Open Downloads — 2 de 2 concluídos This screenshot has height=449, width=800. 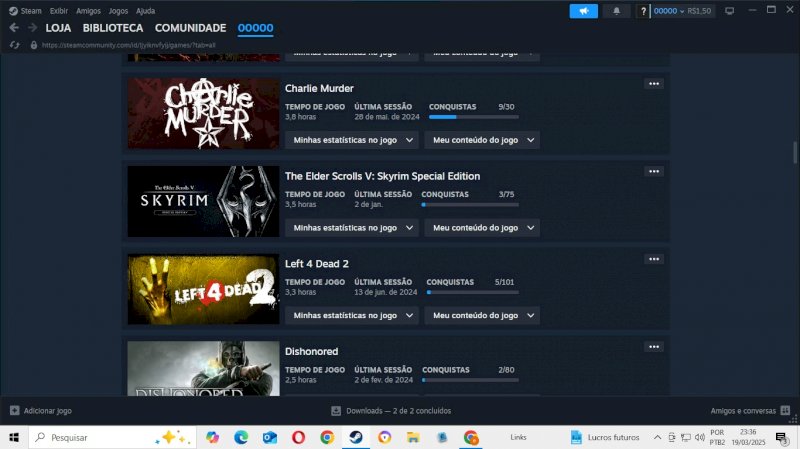pos(391,411)
